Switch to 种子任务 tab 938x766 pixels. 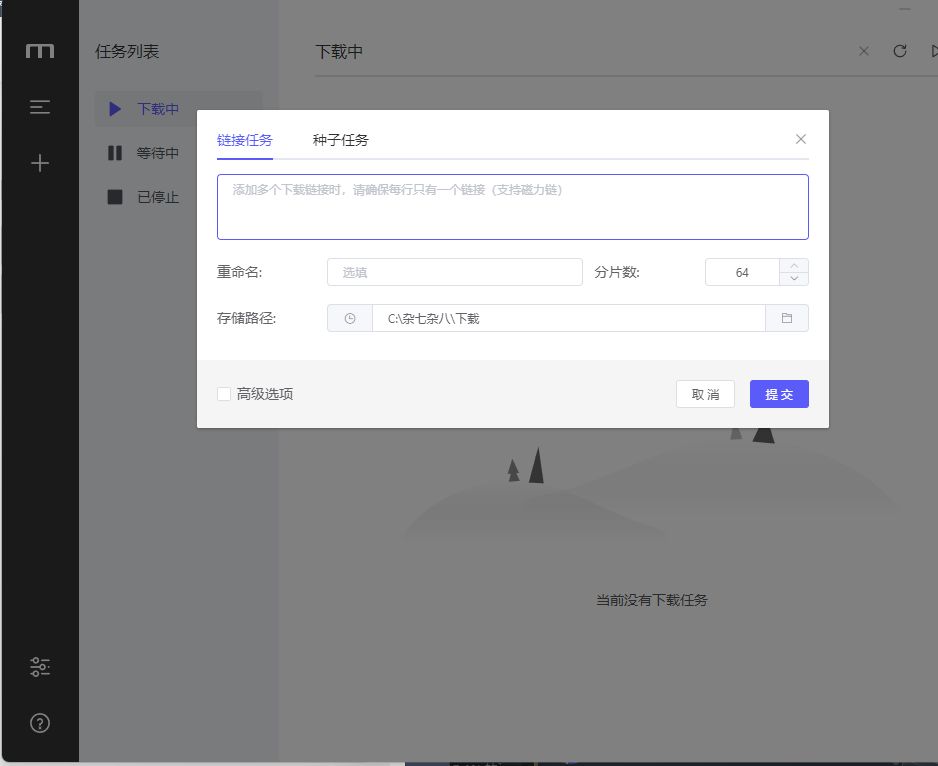click(x=340, y=140)
